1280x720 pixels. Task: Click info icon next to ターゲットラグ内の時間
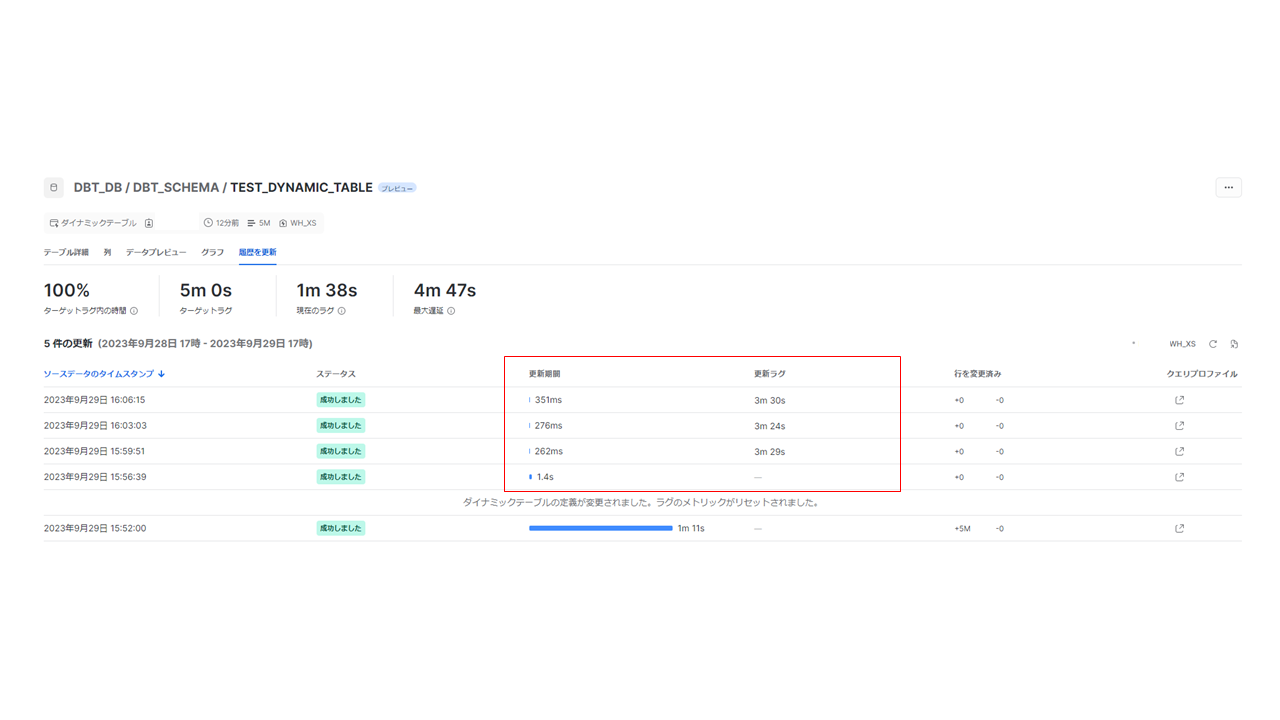click(x=134, y=311)
